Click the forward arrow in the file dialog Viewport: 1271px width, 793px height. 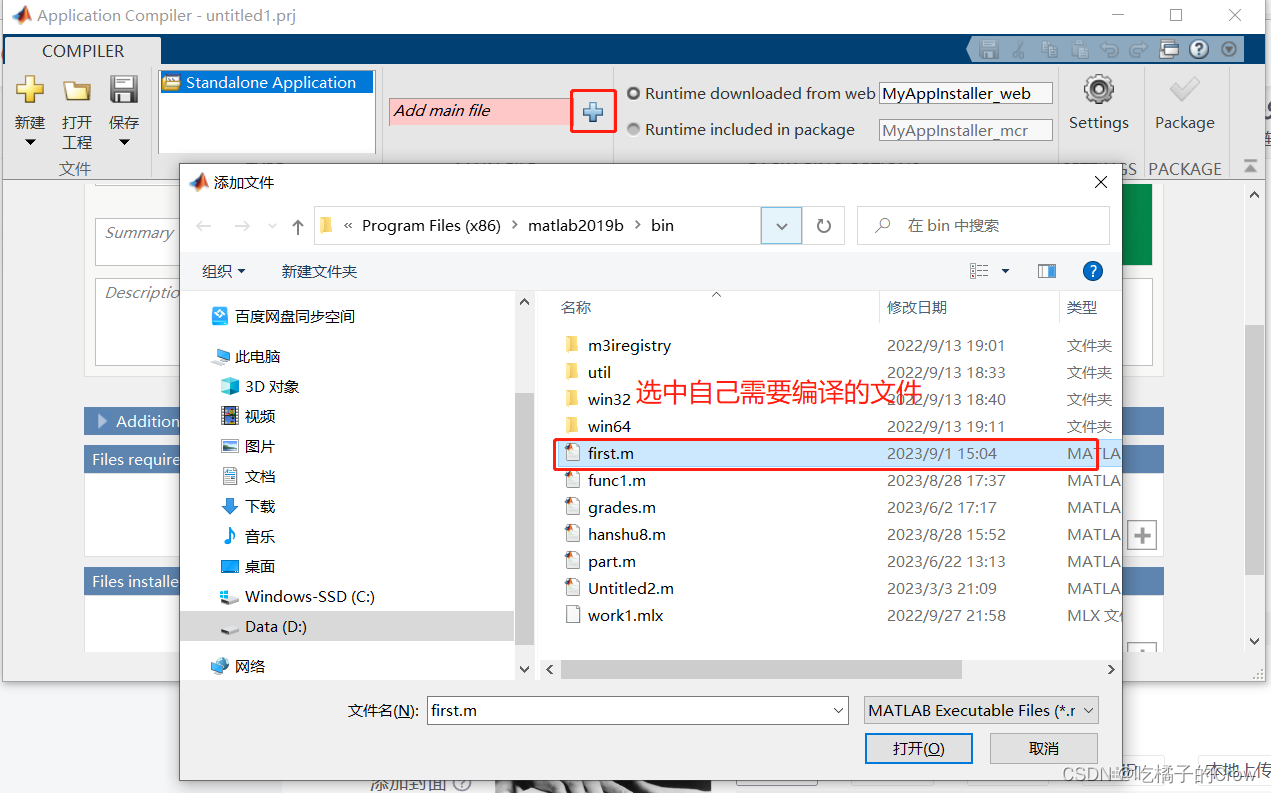(x=242, y=226)
